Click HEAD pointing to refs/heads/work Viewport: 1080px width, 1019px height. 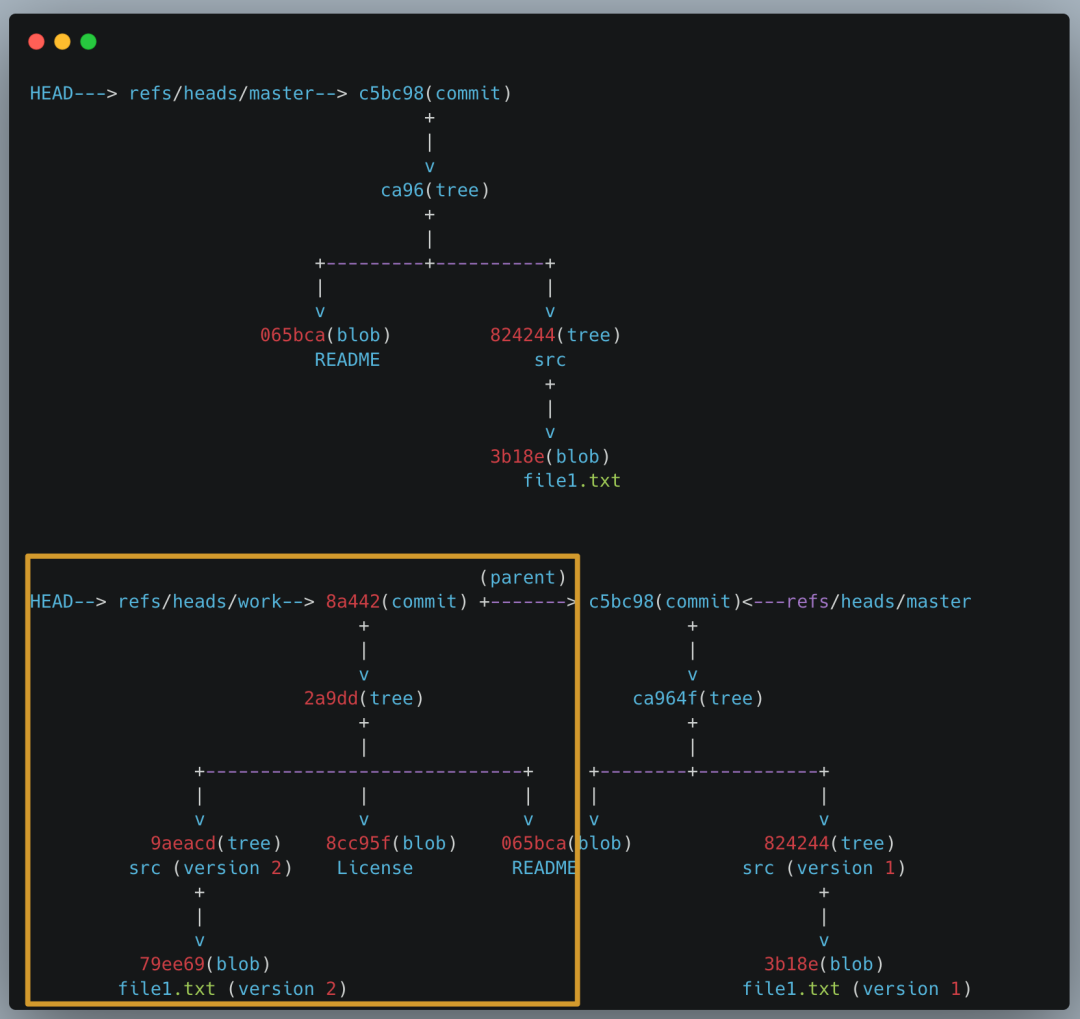pyautogui.click(x=52, y=602)
